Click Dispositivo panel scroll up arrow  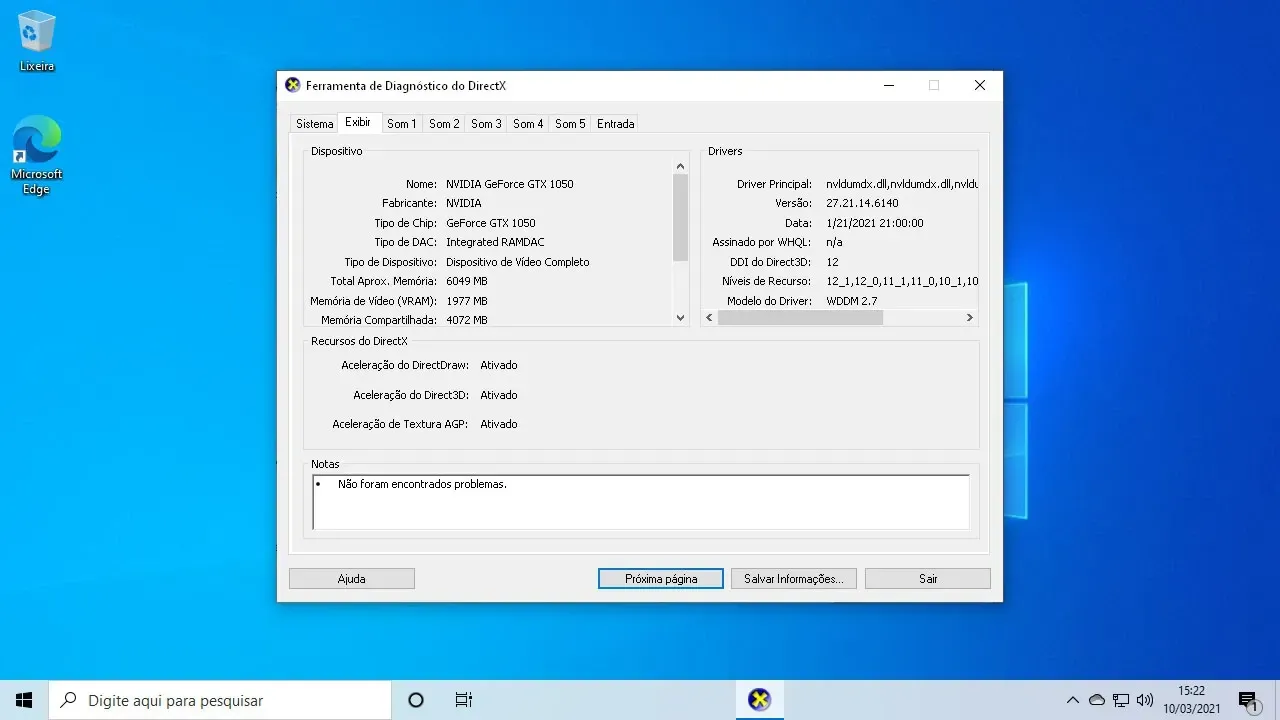681,166
